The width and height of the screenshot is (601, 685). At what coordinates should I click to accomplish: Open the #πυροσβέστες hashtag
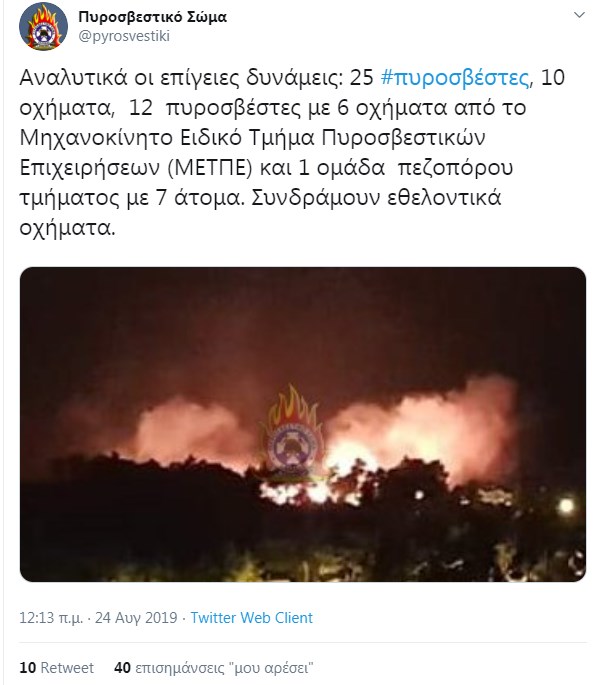[x=456, y=78]
